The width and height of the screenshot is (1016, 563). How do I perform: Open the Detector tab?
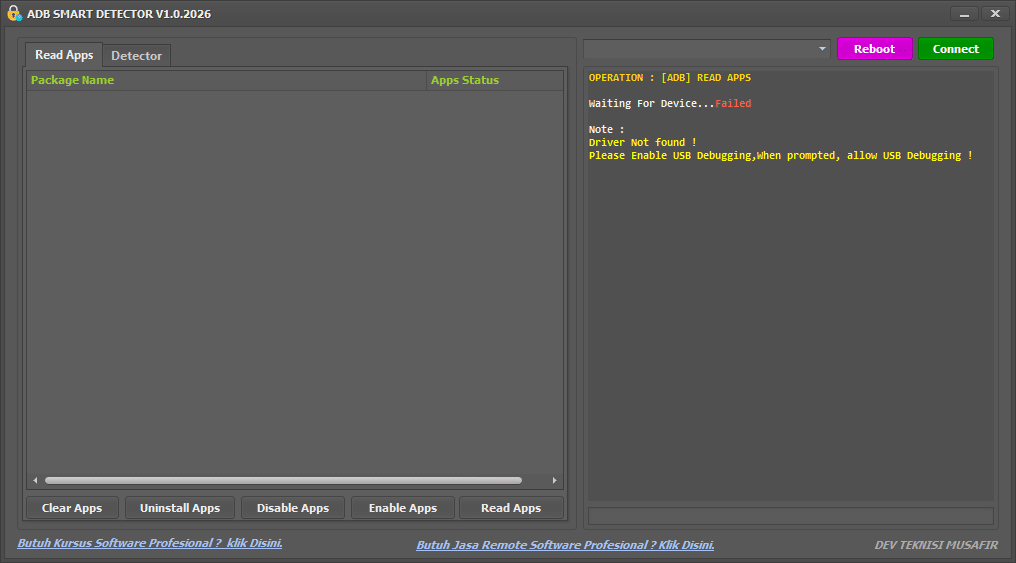[136, 56]
